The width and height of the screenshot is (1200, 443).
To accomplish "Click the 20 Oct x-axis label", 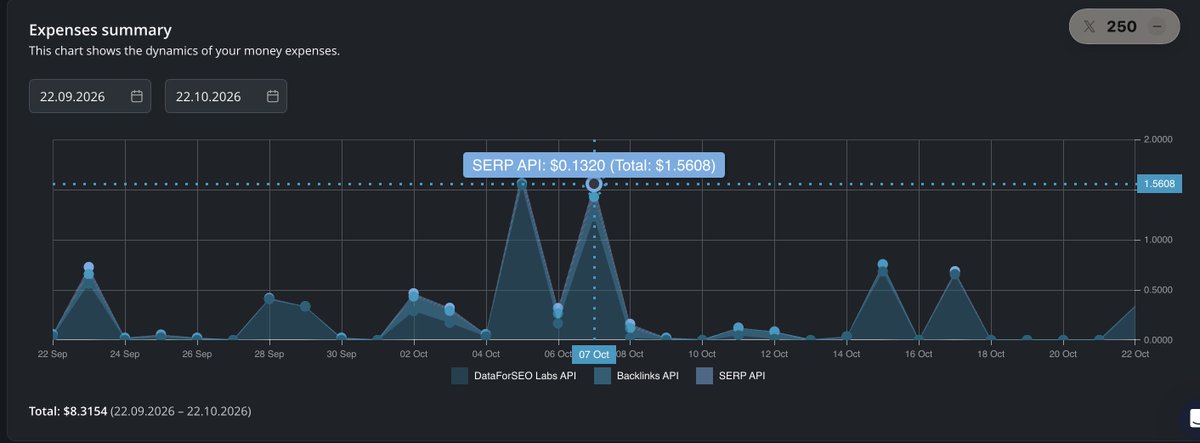I will (x=1063, y=354).
